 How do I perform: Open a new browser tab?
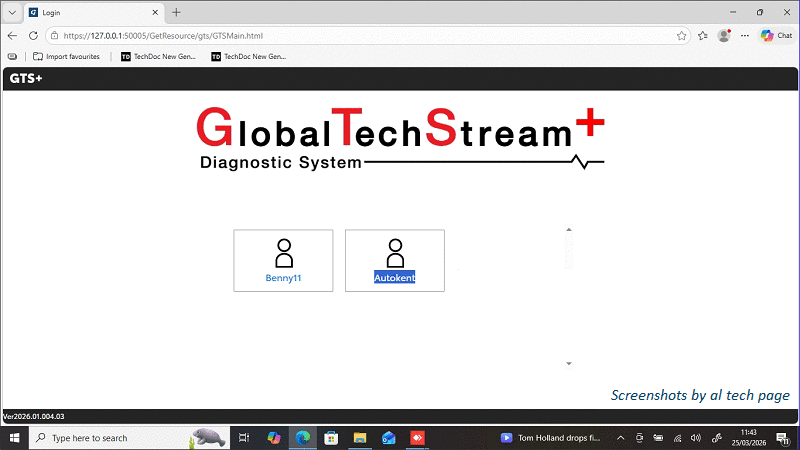[x=176, y=12]
